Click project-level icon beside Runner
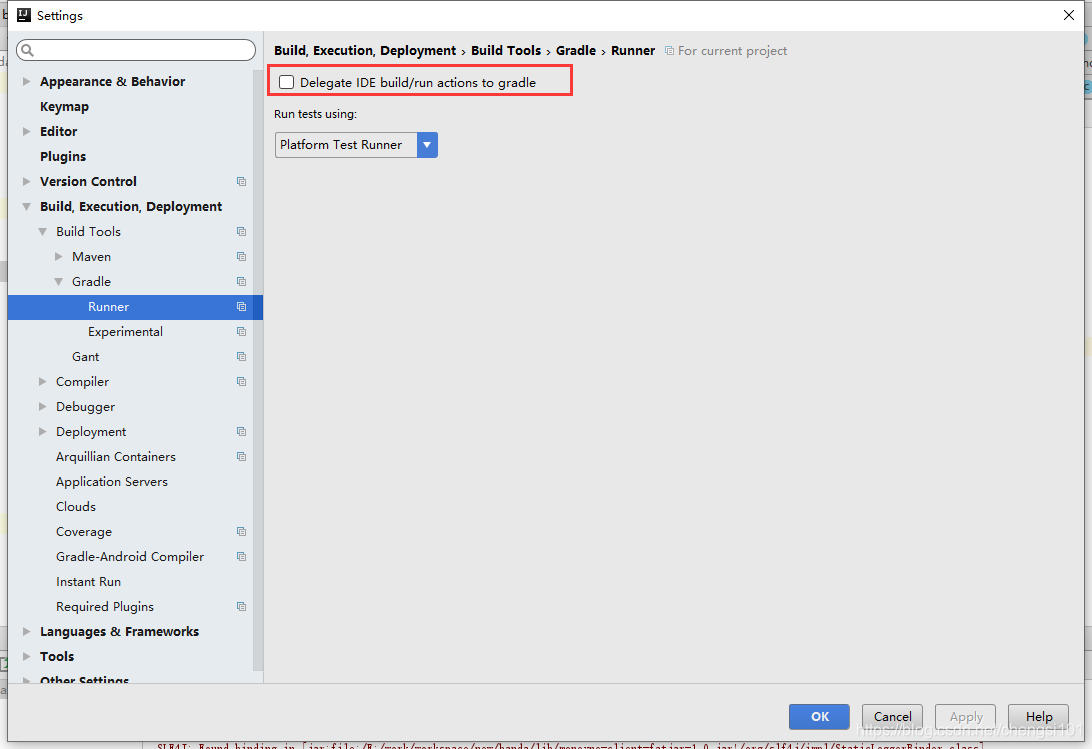Screen dimensions: 1092x749 [242, 307]
